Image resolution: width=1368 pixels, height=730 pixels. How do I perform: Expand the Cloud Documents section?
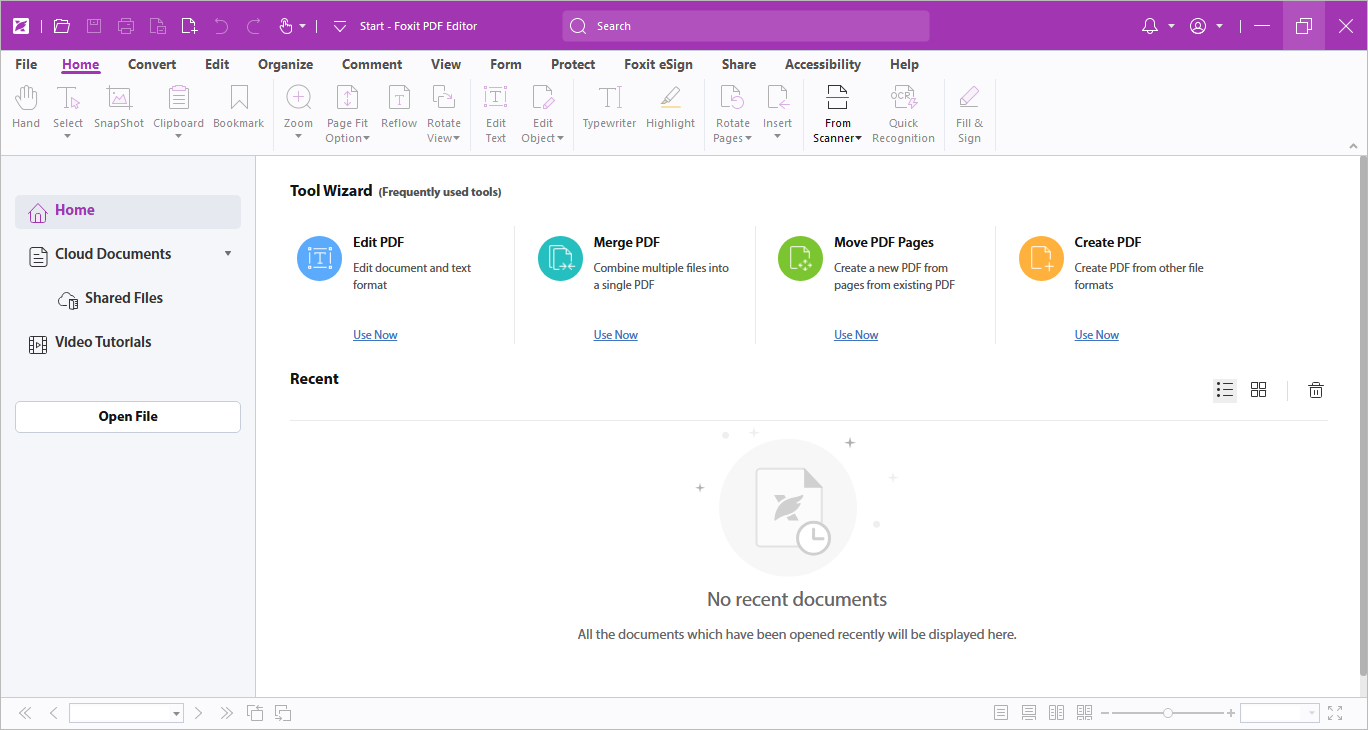click(x=228, y=254)
